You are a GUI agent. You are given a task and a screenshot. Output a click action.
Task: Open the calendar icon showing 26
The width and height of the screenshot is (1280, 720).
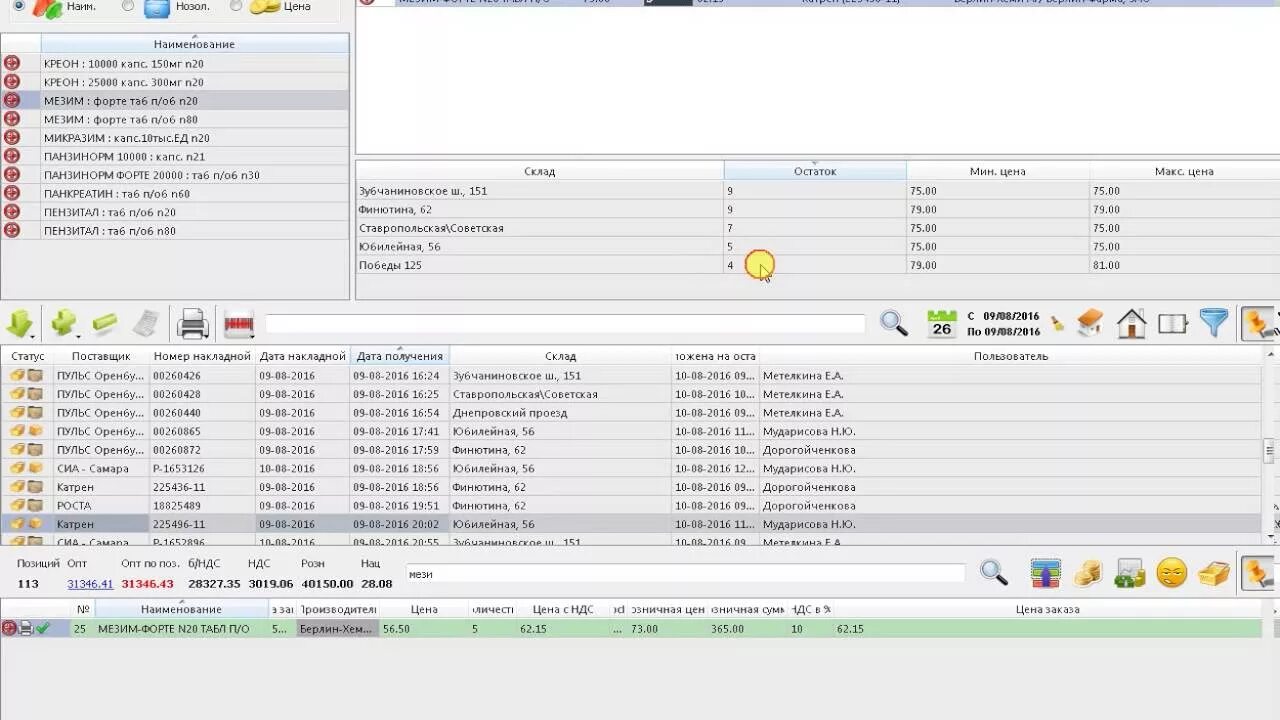click(942, 323)
